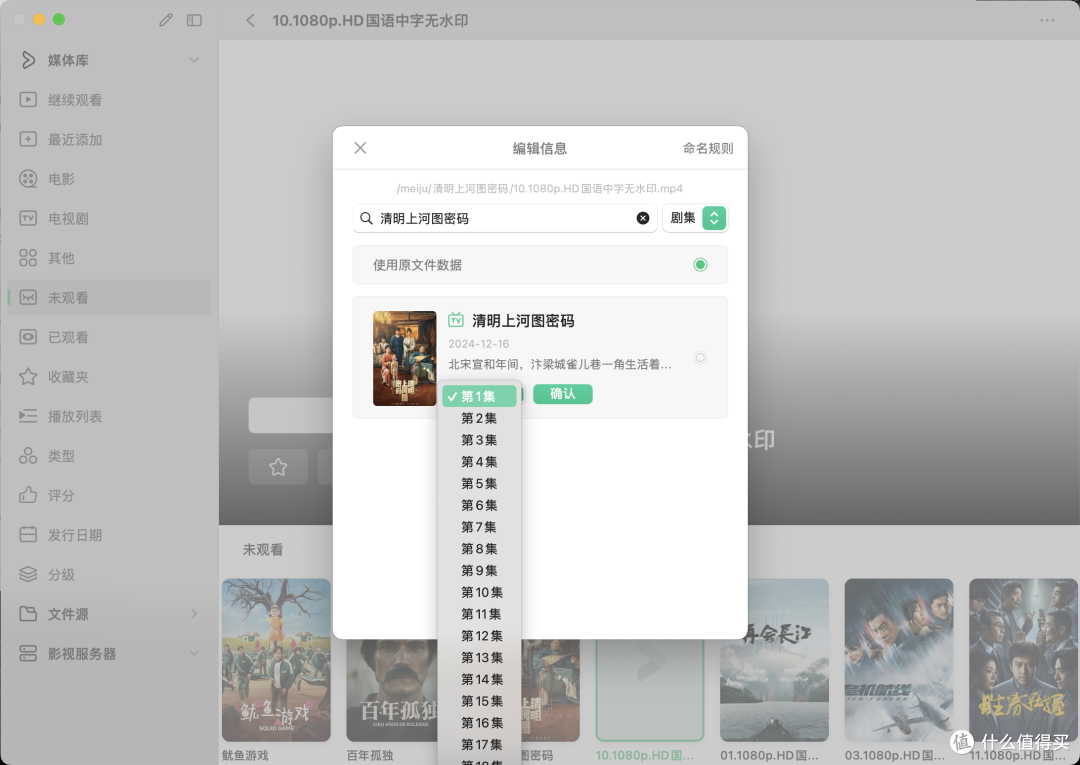Viewport: 1080px width, 765px height.
Task: Click the 已观看 sidebar icon
Action: (28, 337)
